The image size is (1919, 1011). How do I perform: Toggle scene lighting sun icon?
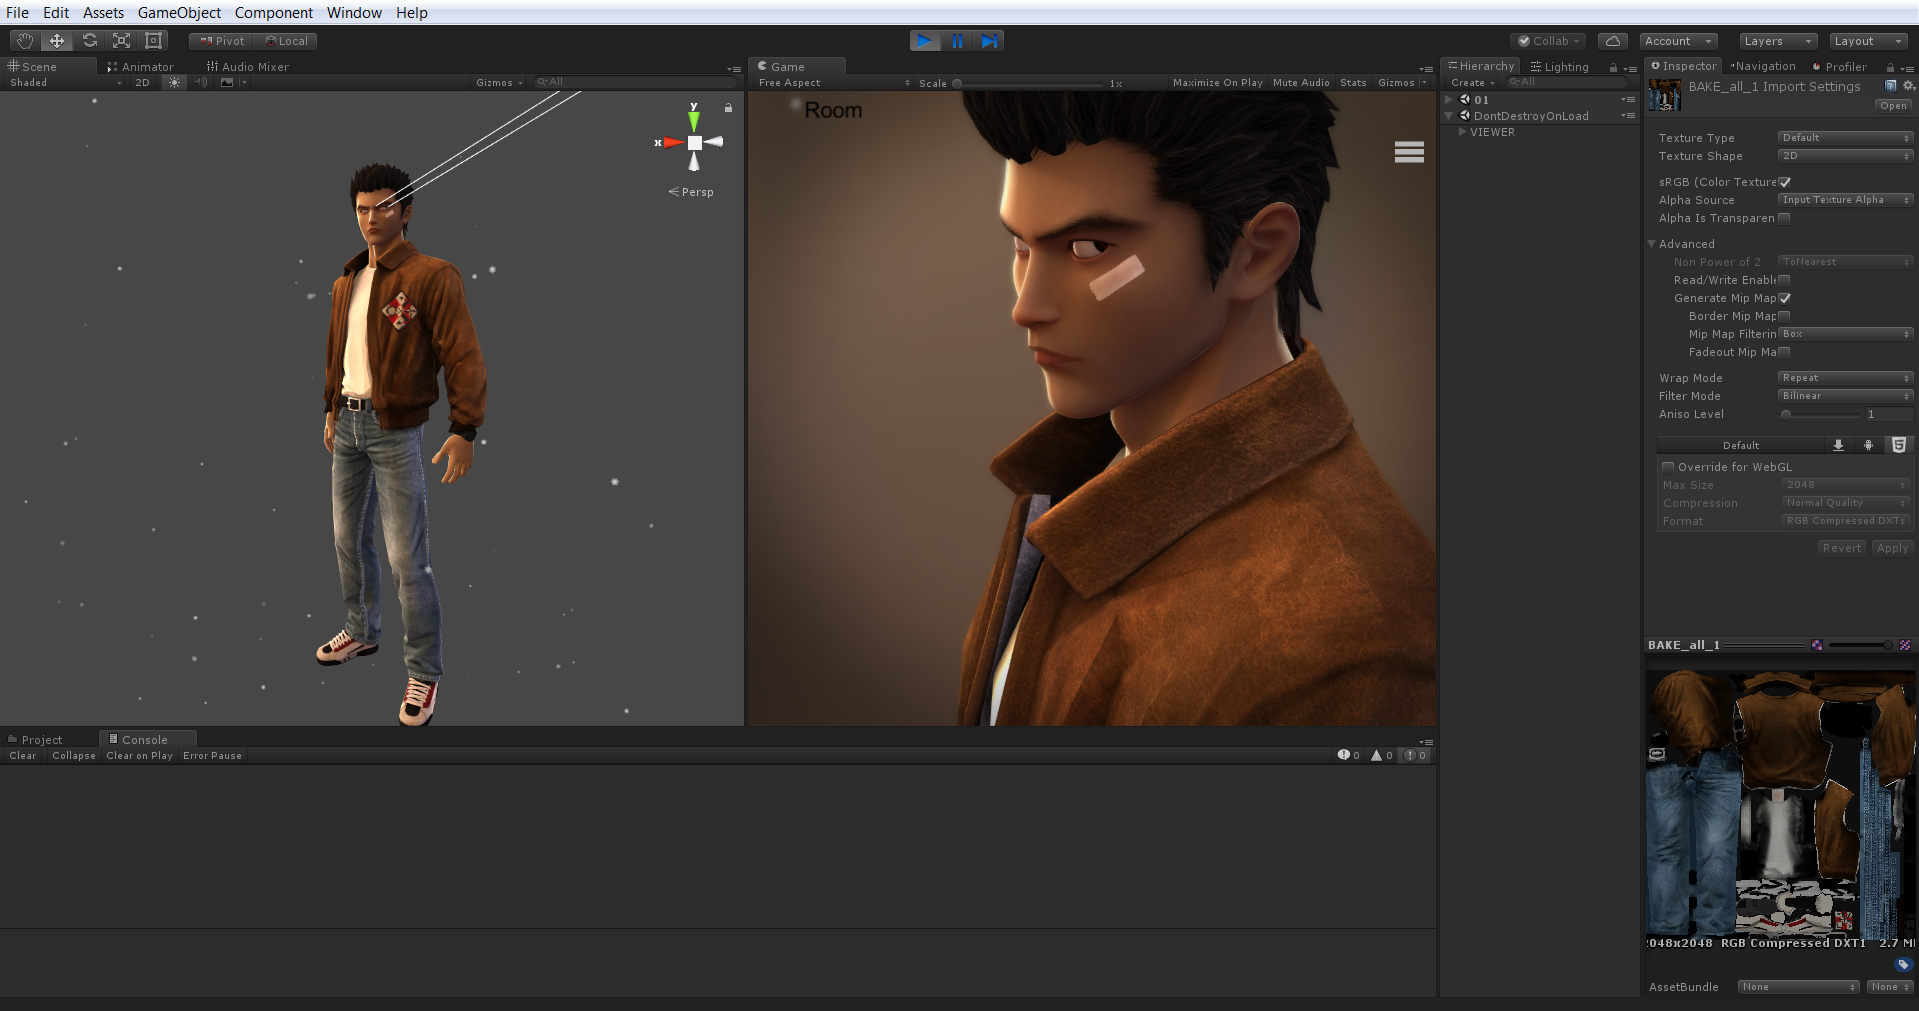click(175, 83)
